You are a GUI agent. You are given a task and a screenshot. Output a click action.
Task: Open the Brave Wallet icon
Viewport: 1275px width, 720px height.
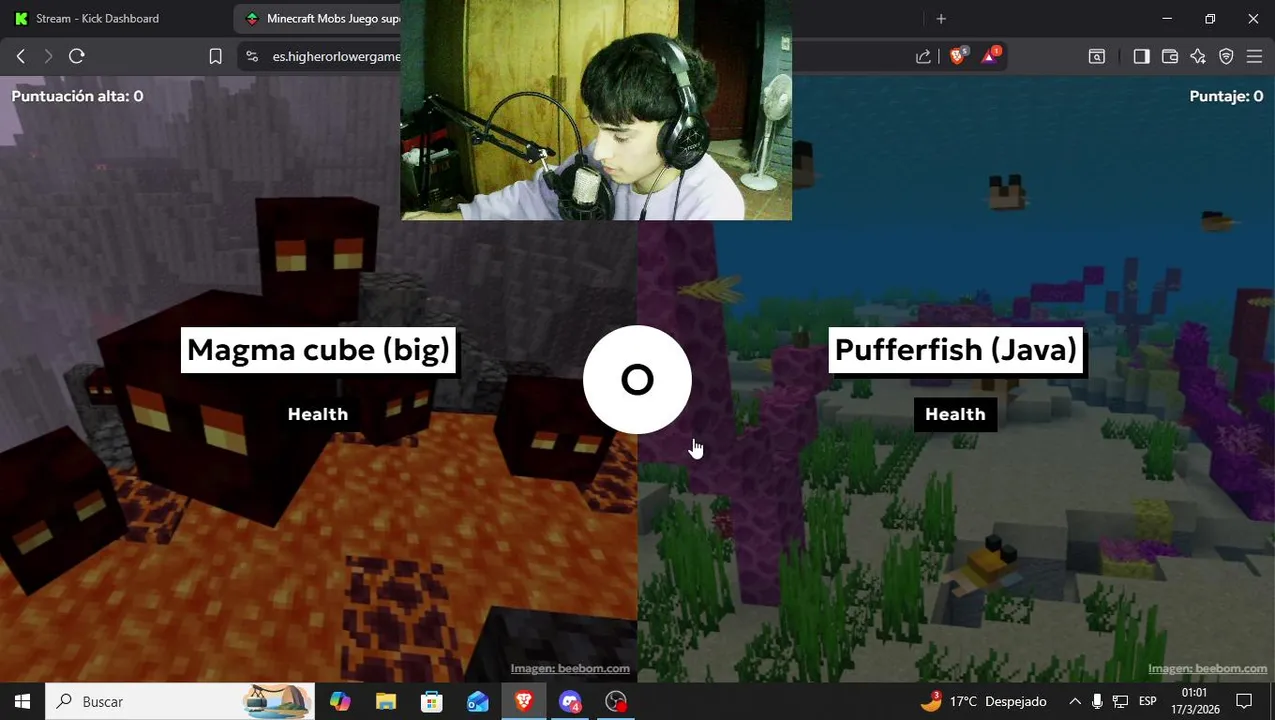(1169, 57)
